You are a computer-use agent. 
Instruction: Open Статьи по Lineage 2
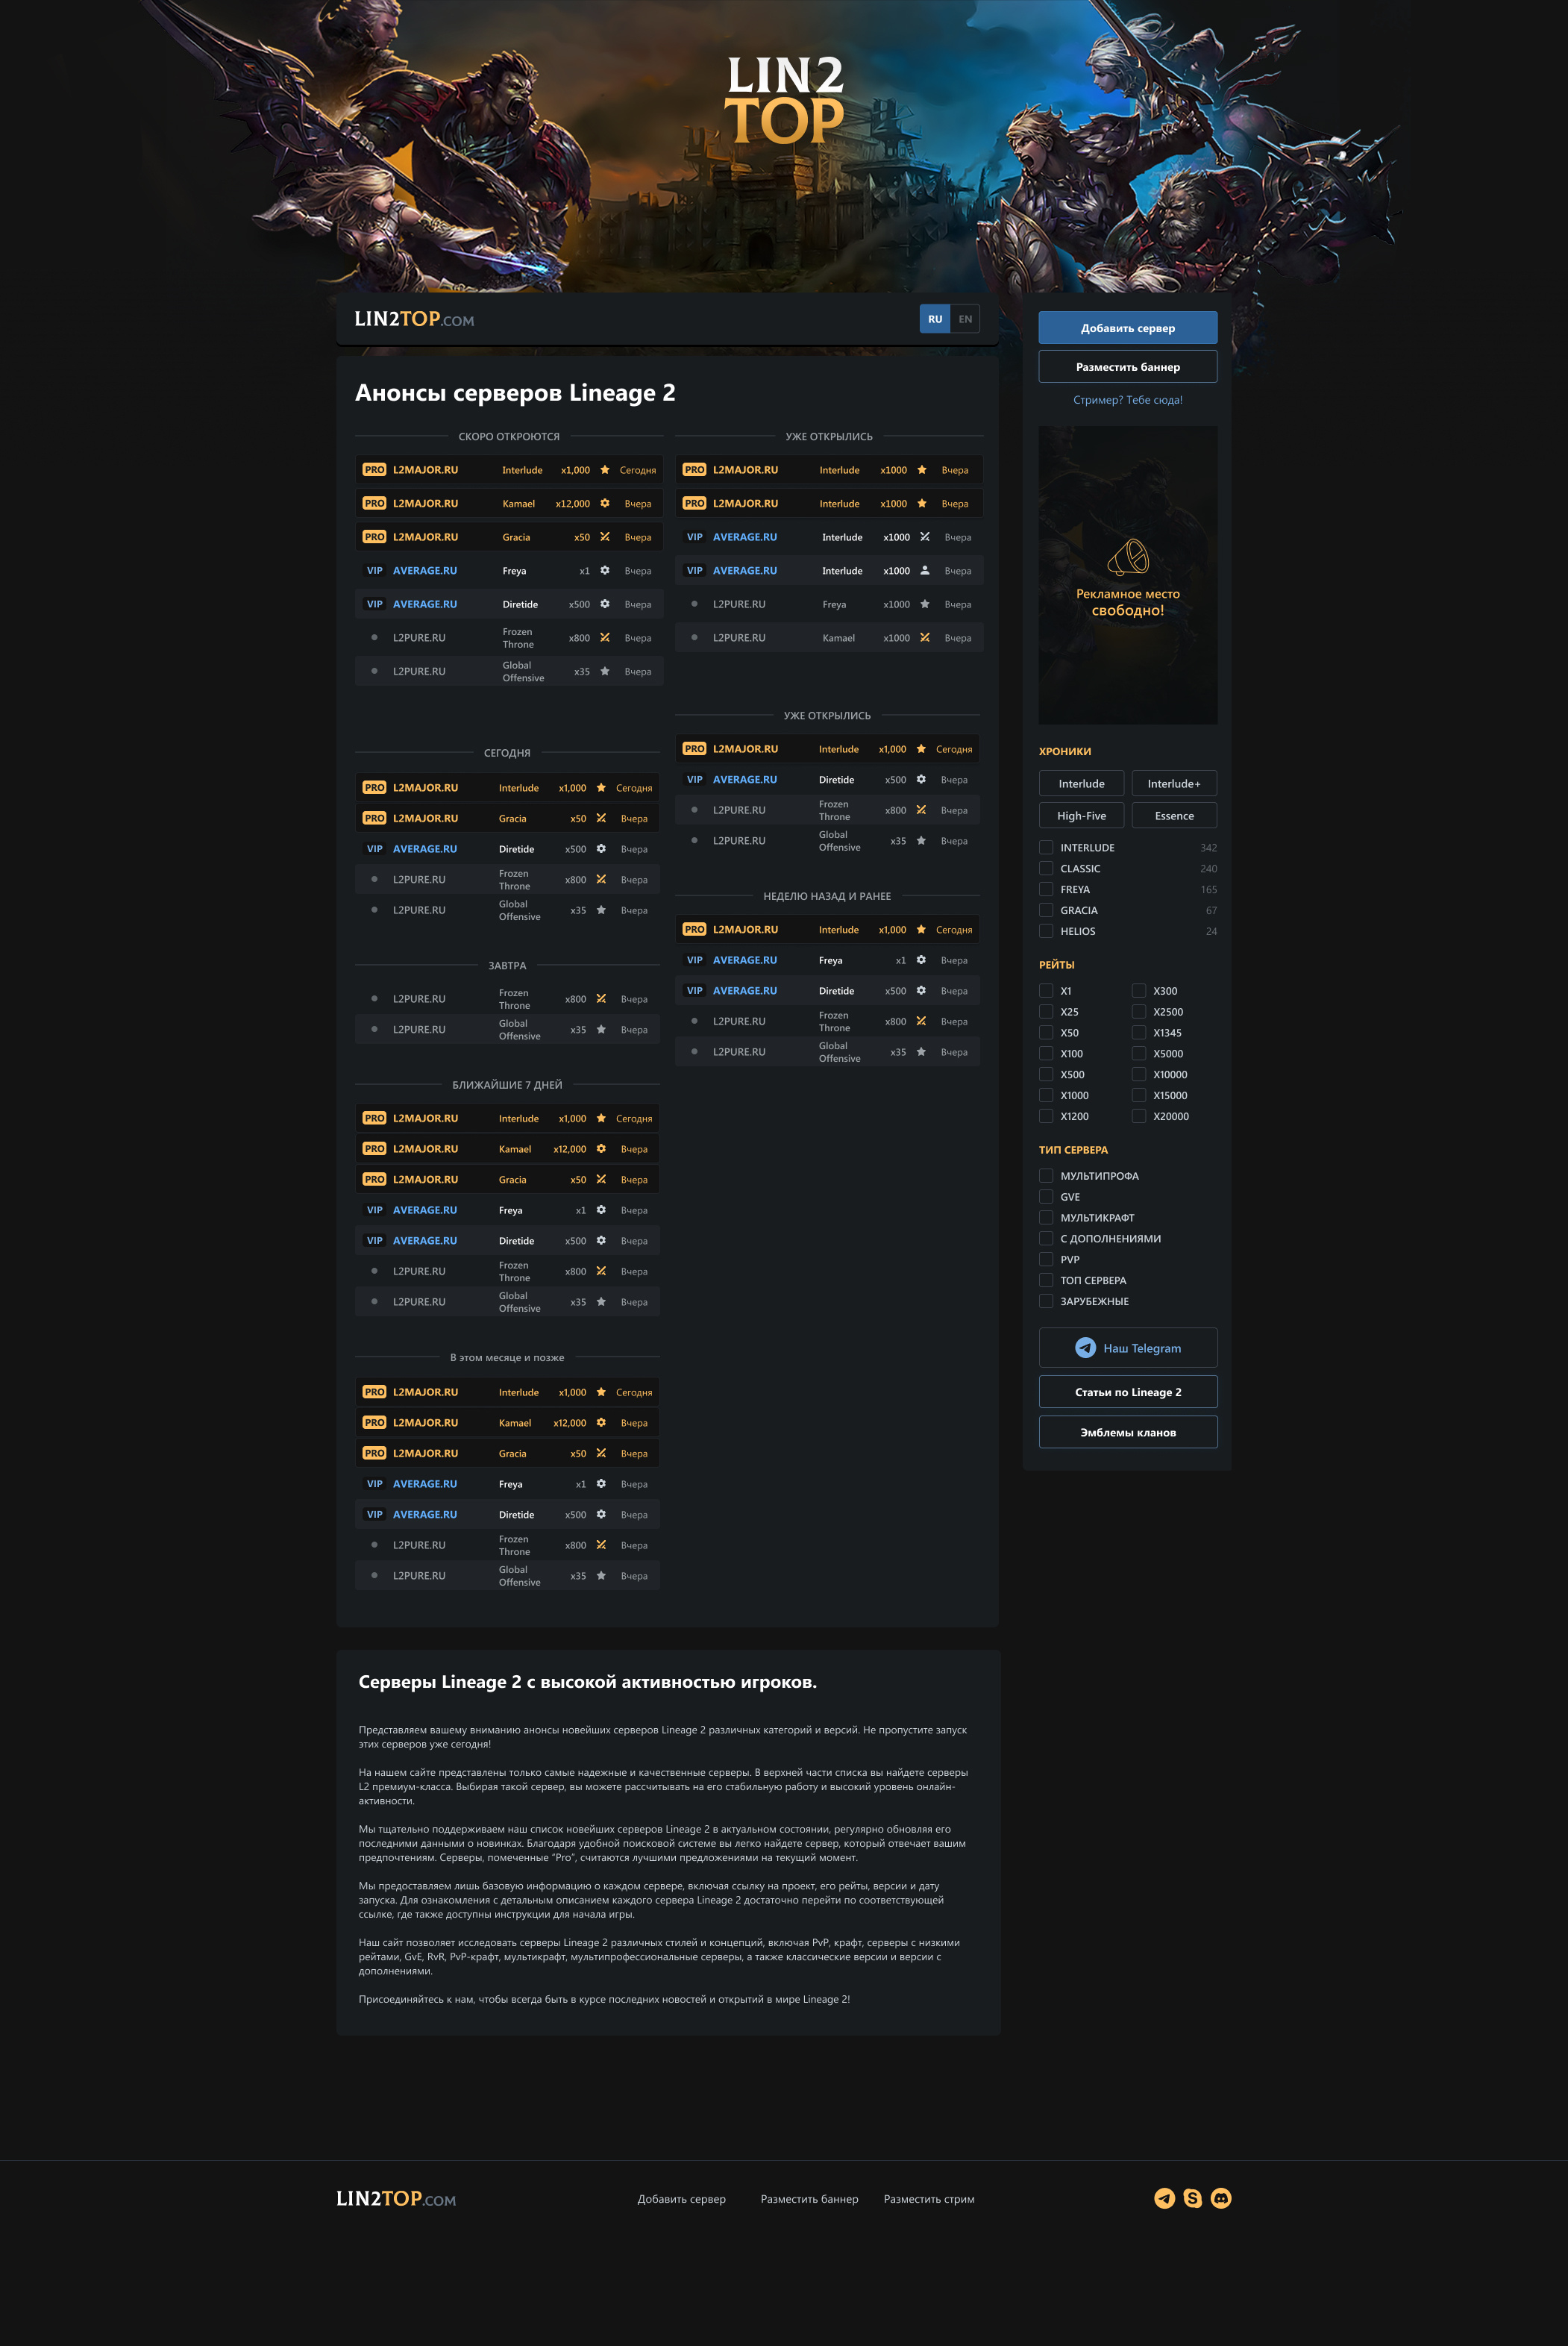click(1128, 1391)
